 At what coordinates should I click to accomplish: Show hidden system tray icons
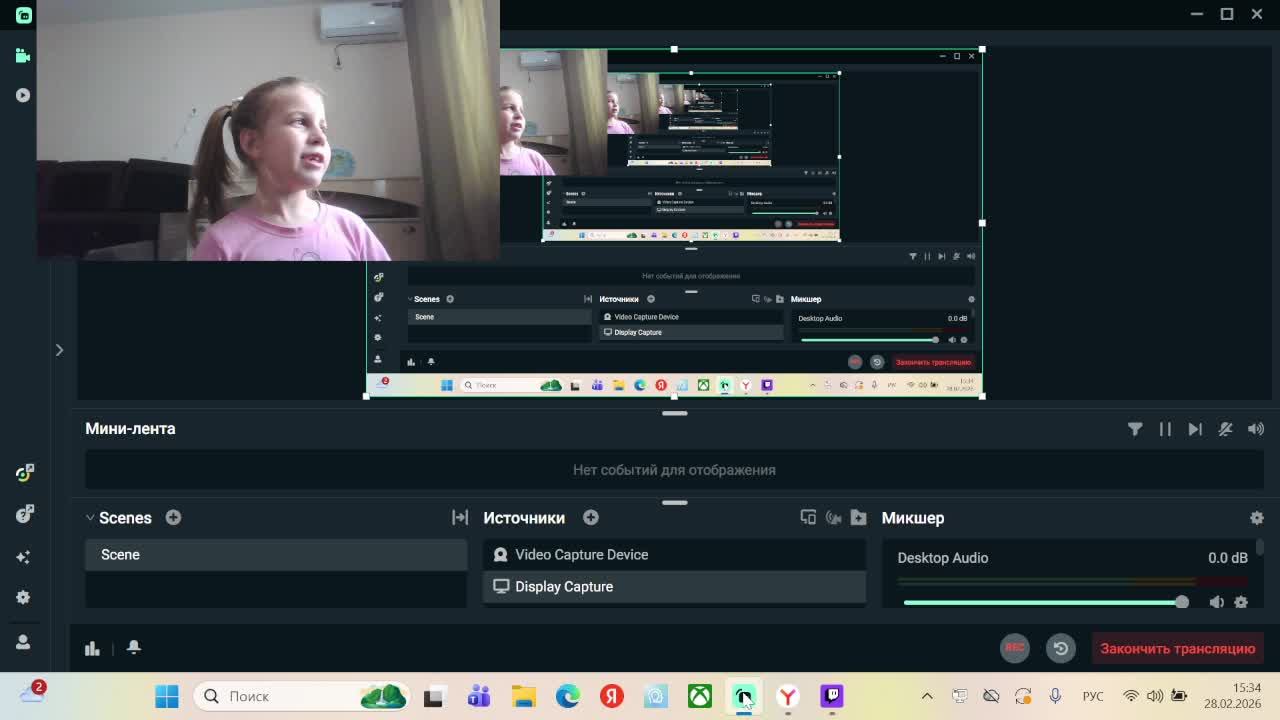pos(927,696)
